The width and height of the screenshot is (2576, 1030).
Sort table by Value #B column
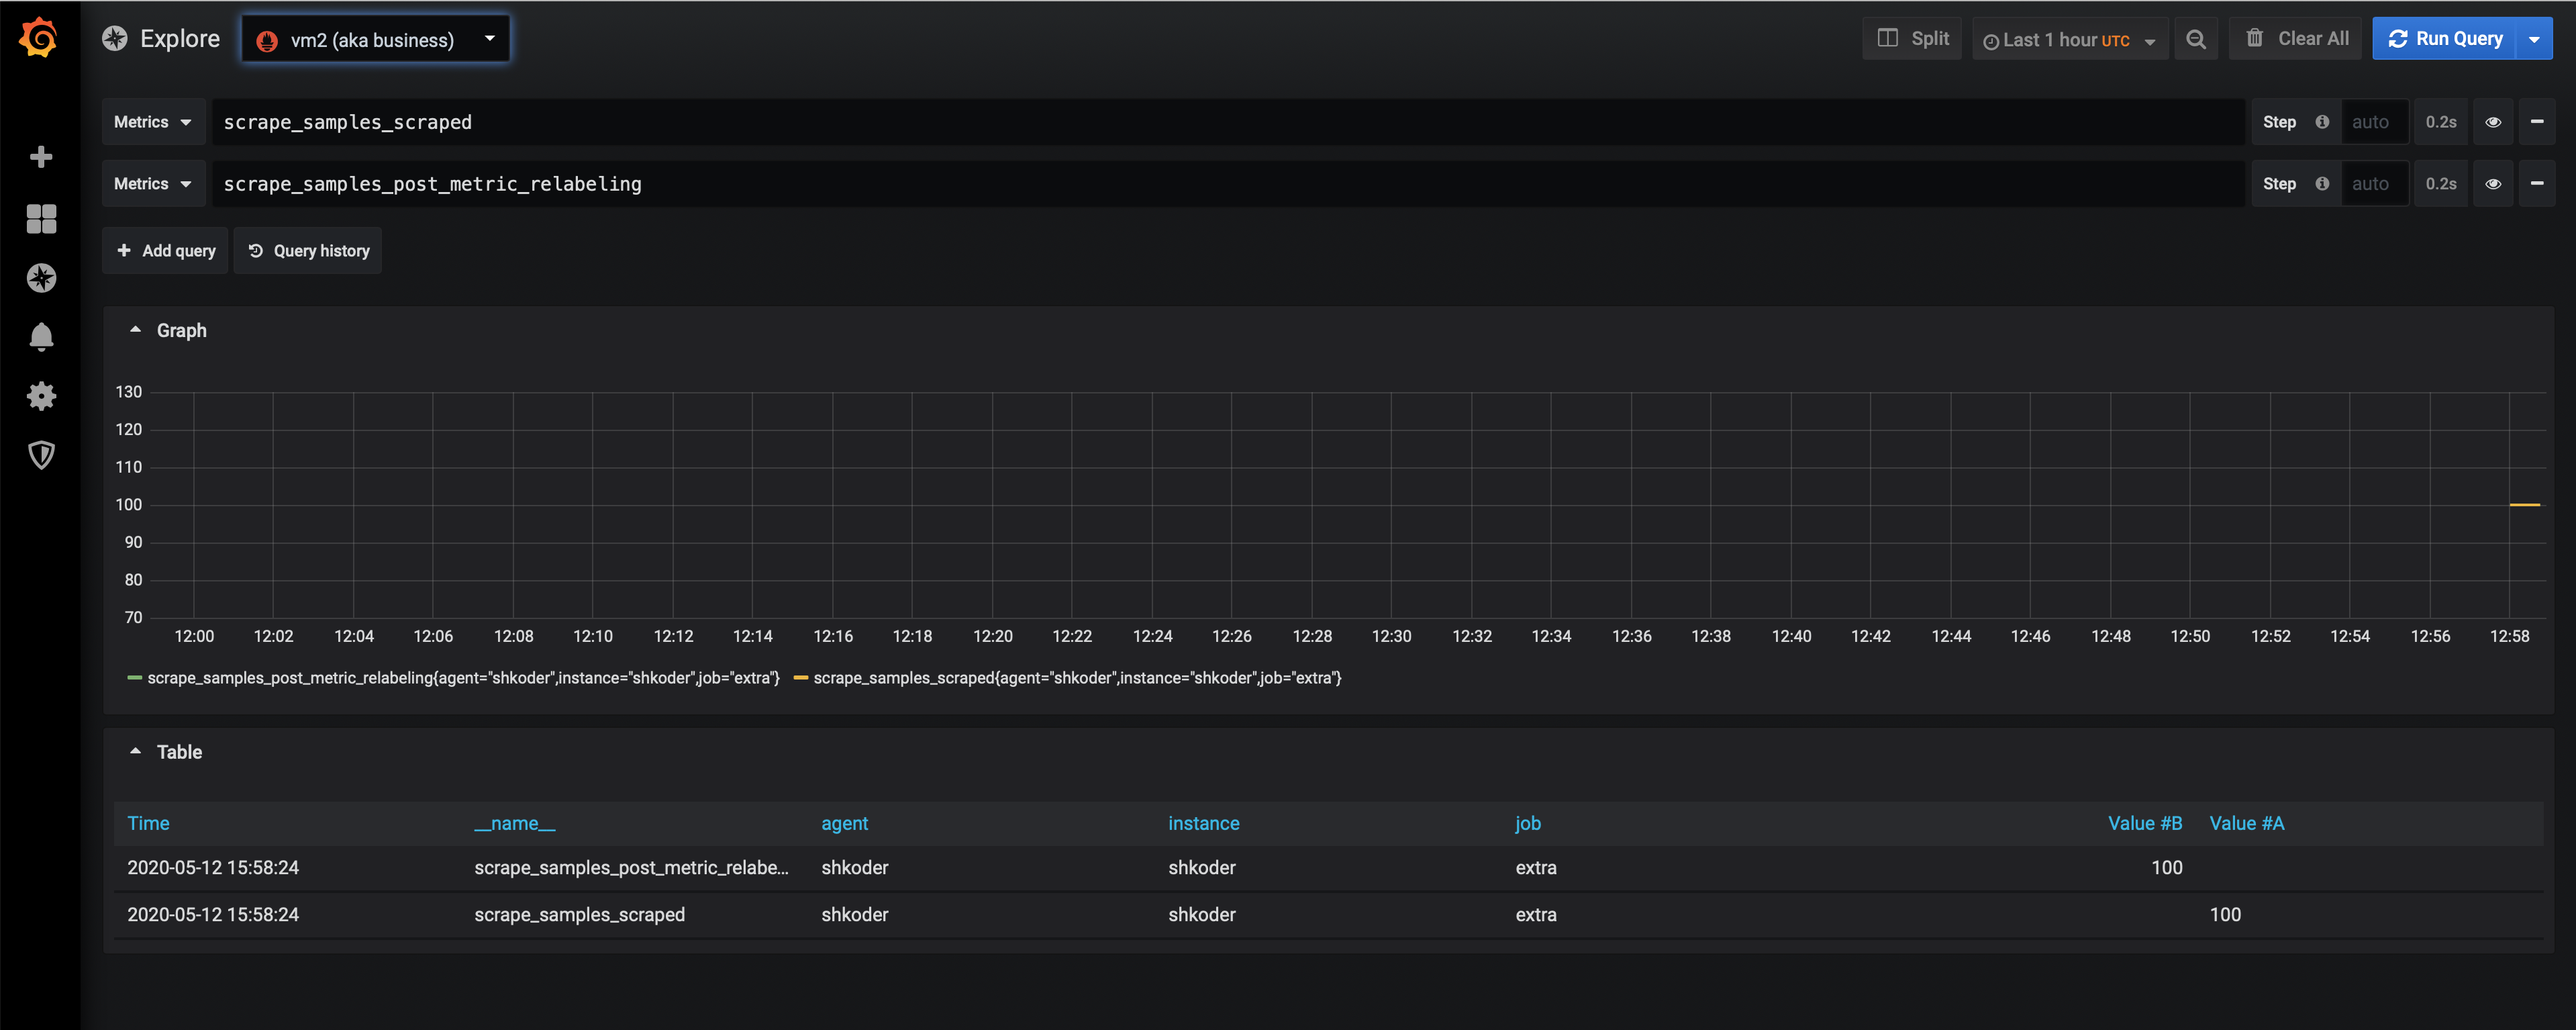(2145, 824)
